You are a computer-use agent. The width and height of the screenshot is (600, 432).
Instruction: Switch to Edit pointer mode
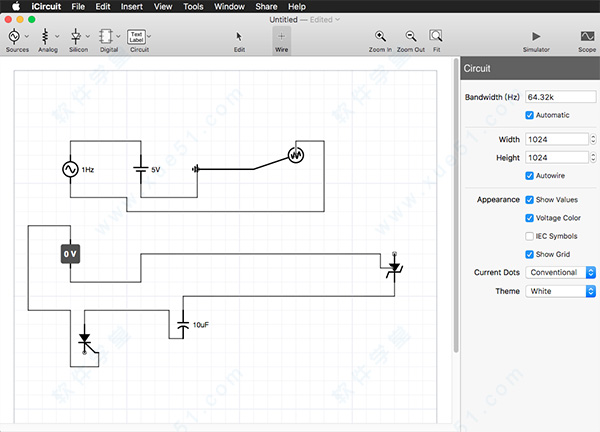[239, 41]
